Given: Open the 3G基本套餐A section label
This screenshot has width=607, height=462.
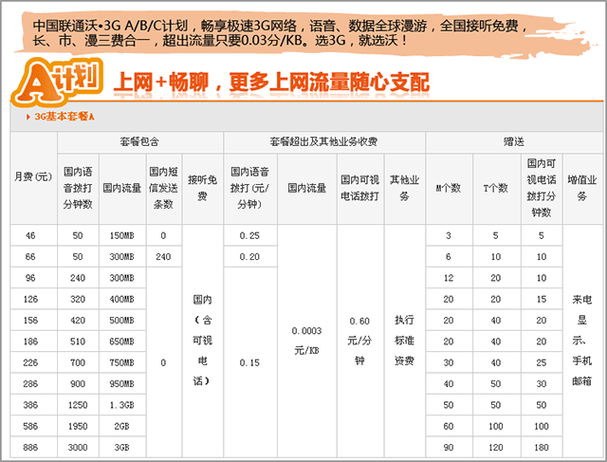Looking at the screenshot, I should tap(64, 117).
